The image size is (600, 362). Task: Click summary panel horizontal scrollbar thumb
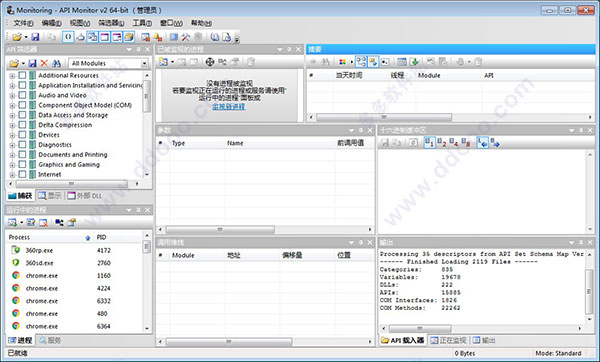(x=384, y=117)
